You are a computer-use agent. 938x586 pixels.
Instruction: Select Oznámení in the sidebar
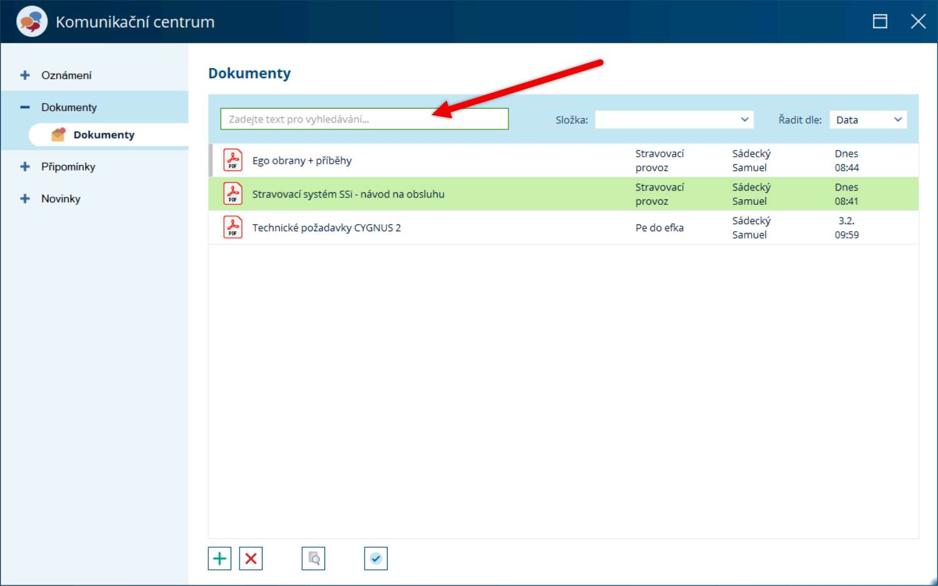coord(66,75)
